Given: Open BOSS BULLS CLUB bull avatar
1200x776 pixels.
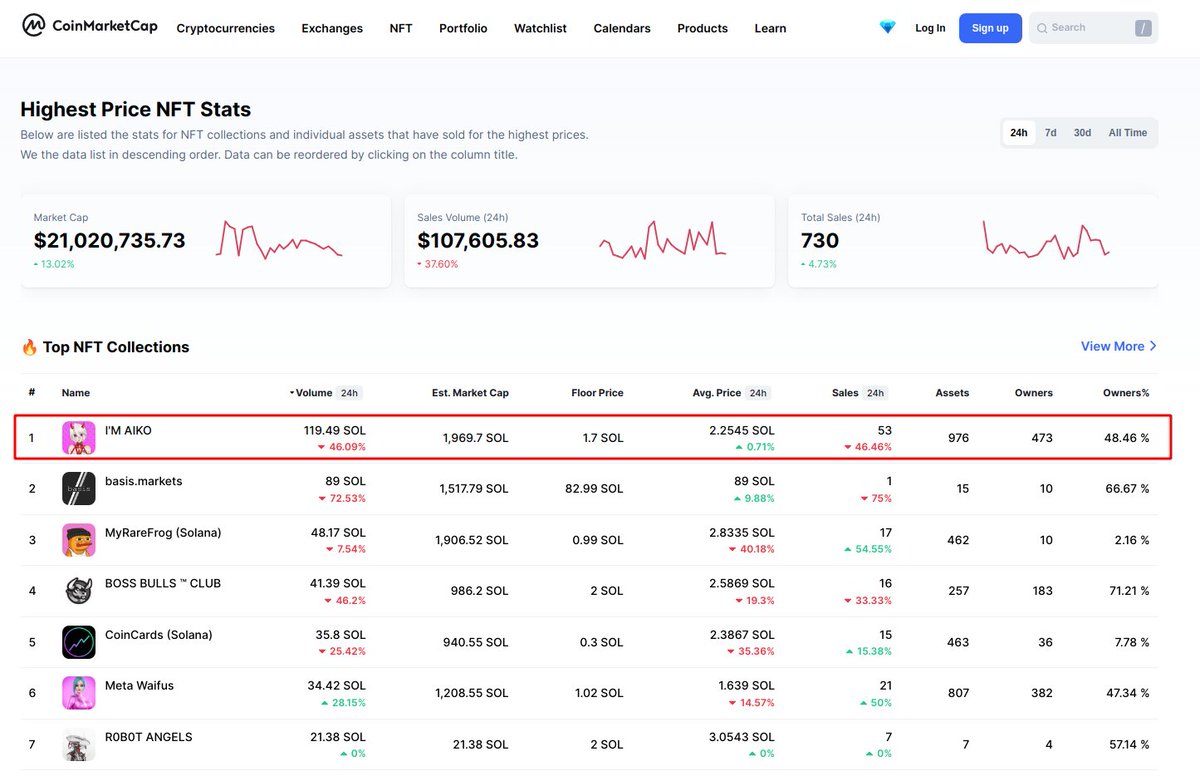Looking at the screenshot, I should 79,591.
